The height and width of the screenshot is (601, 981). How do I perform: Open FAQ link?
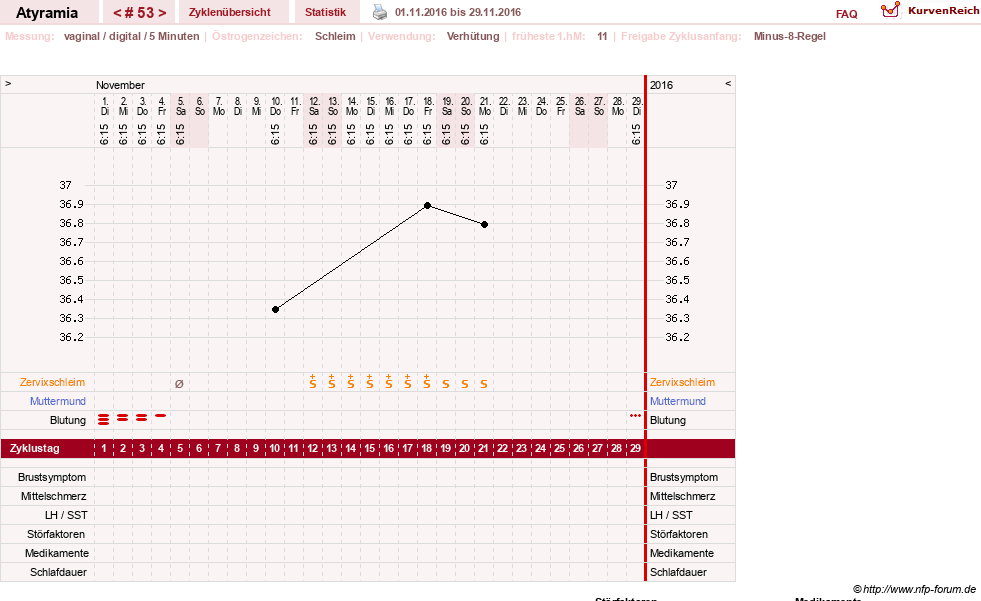846,14
